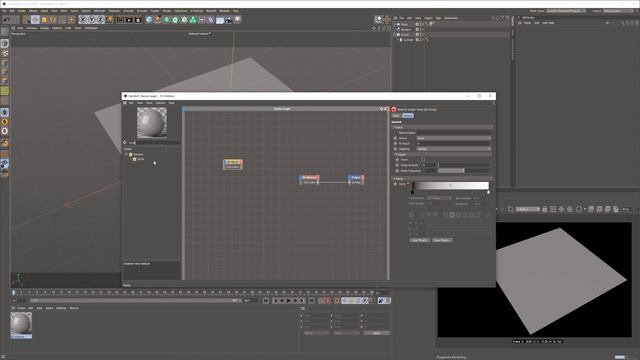Click the Load Preset button
The image size is (640, 360).
(419, 240)
